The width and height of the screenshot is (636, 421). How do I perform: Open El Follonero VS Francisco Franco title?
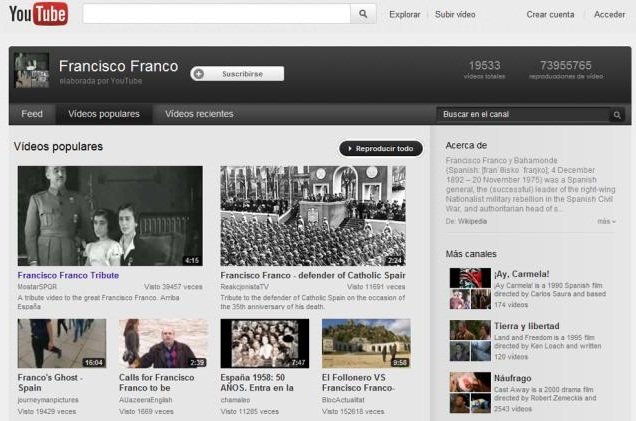click(x=358, y=382)
